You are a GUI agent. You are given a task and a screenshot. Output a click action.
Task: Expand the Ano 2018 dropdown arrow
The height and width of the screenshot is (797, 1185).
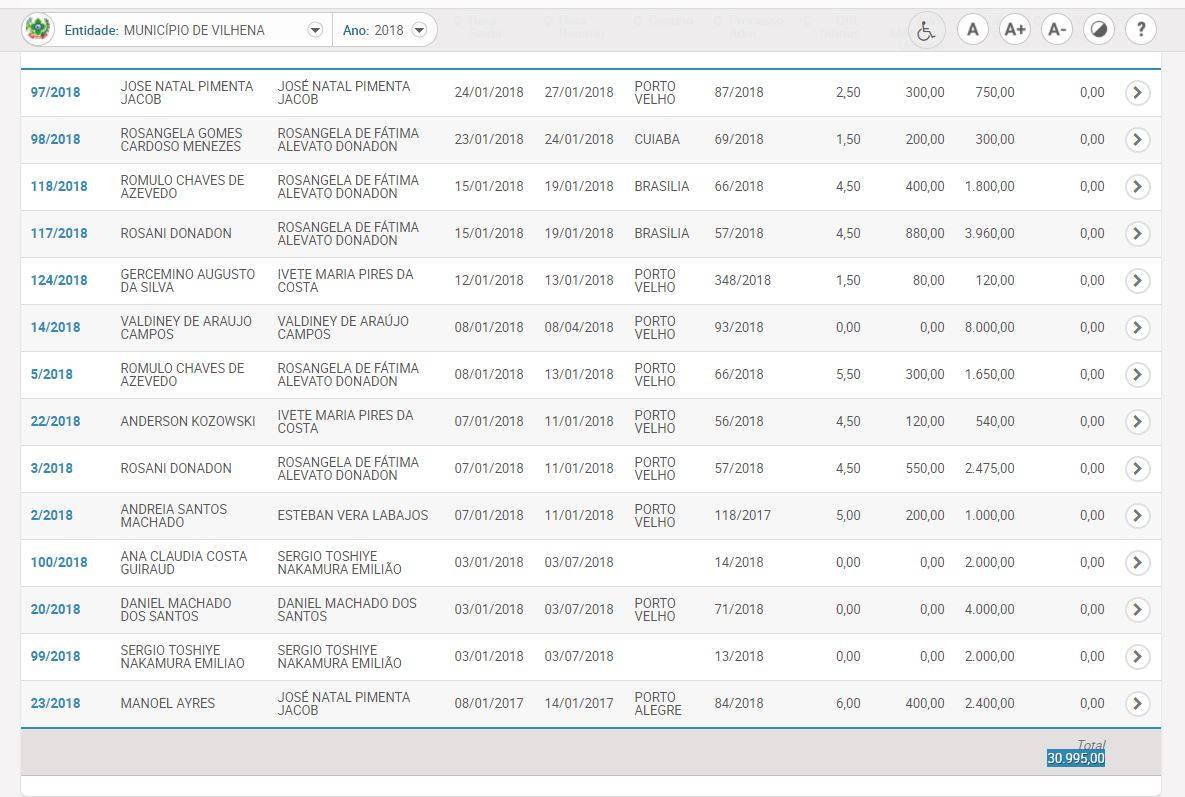[x=419, y=30]
